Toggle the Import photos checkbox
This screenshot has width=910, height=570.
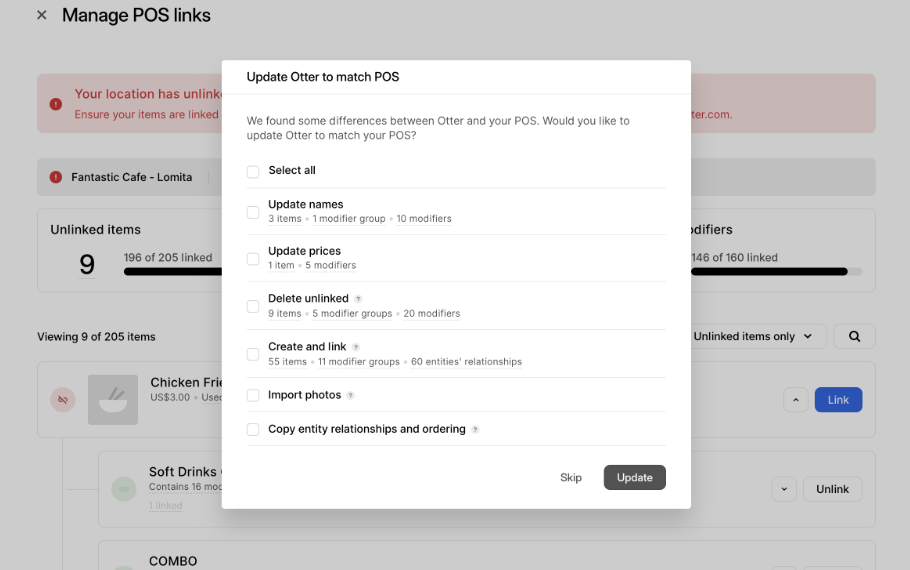pos(253,395)
